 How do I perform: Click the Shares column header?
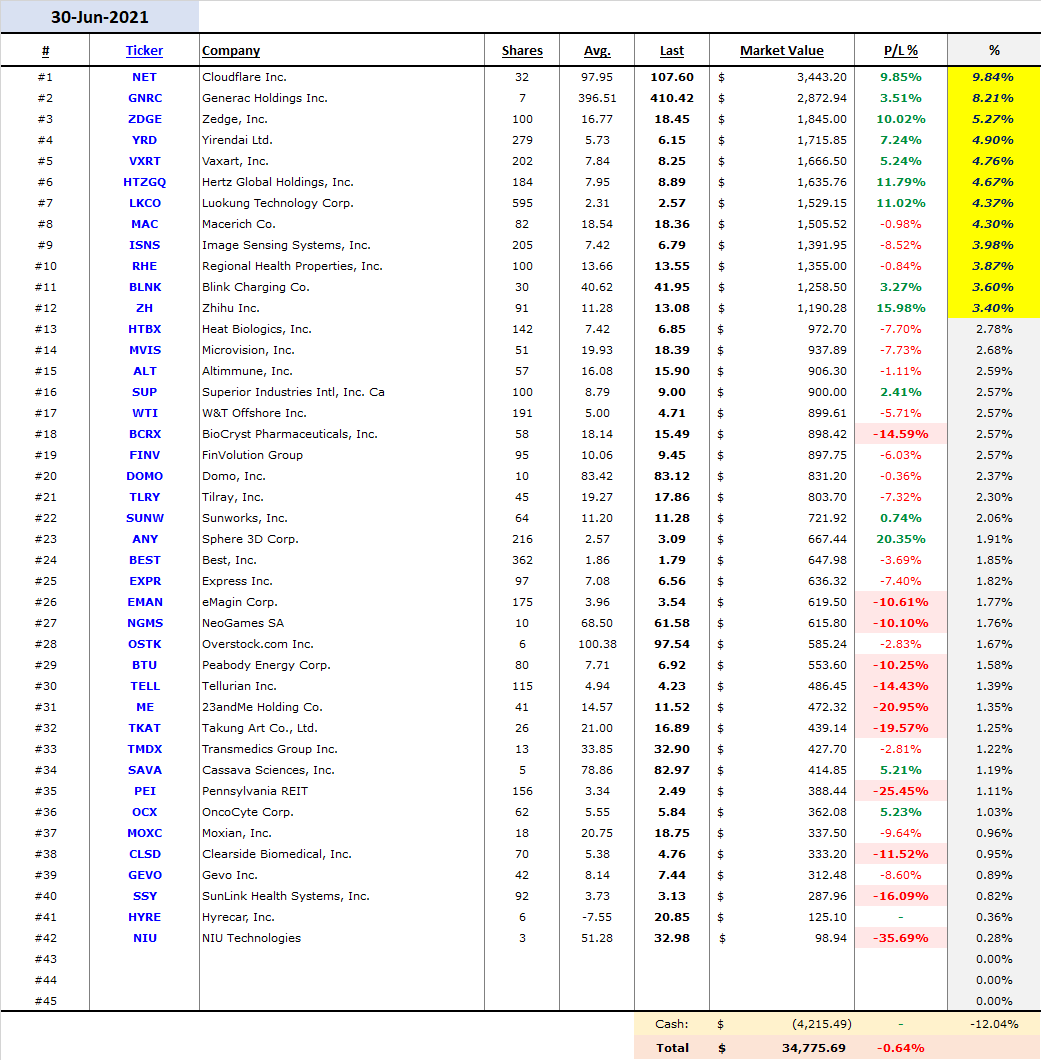point(522,51)
